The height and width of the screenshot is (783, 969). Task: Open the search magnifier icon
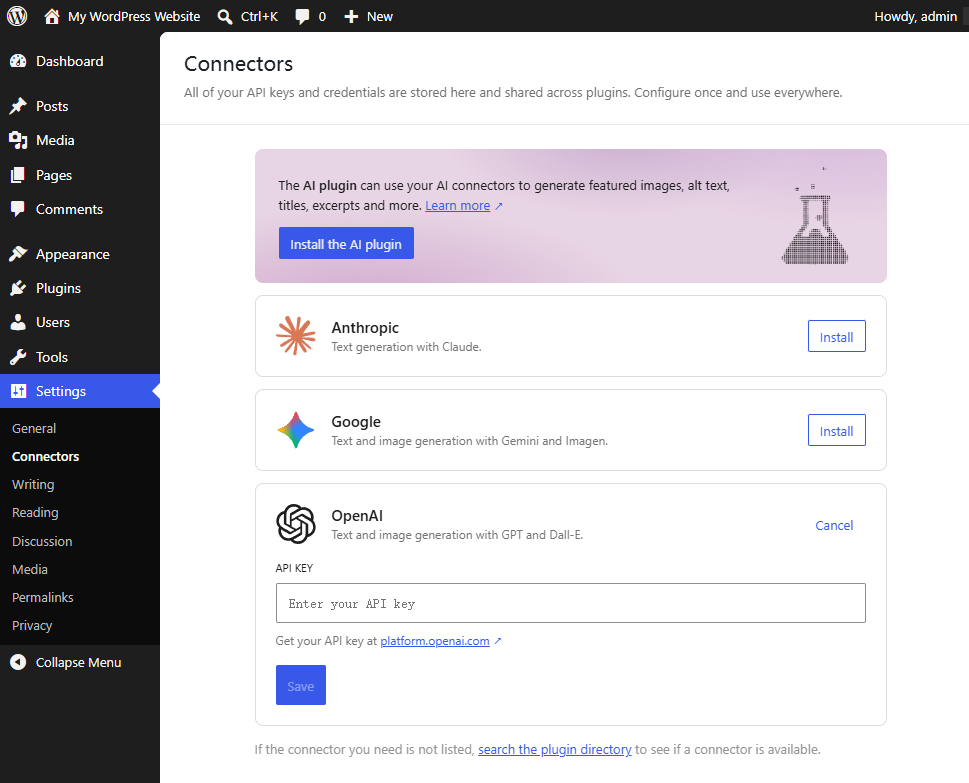click(x=225, y=17)
